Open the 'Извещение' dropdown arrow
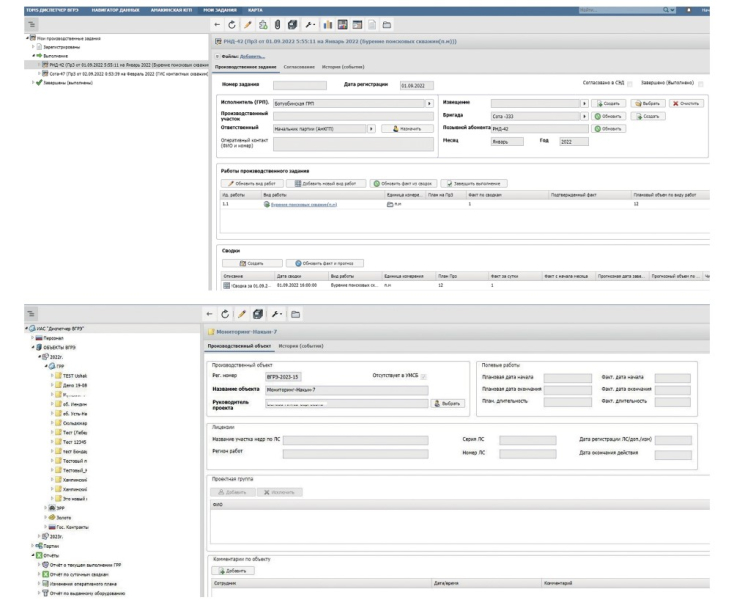Image resolution: width=734 pixels, height=600 pixels. click(x=584, y=103)
